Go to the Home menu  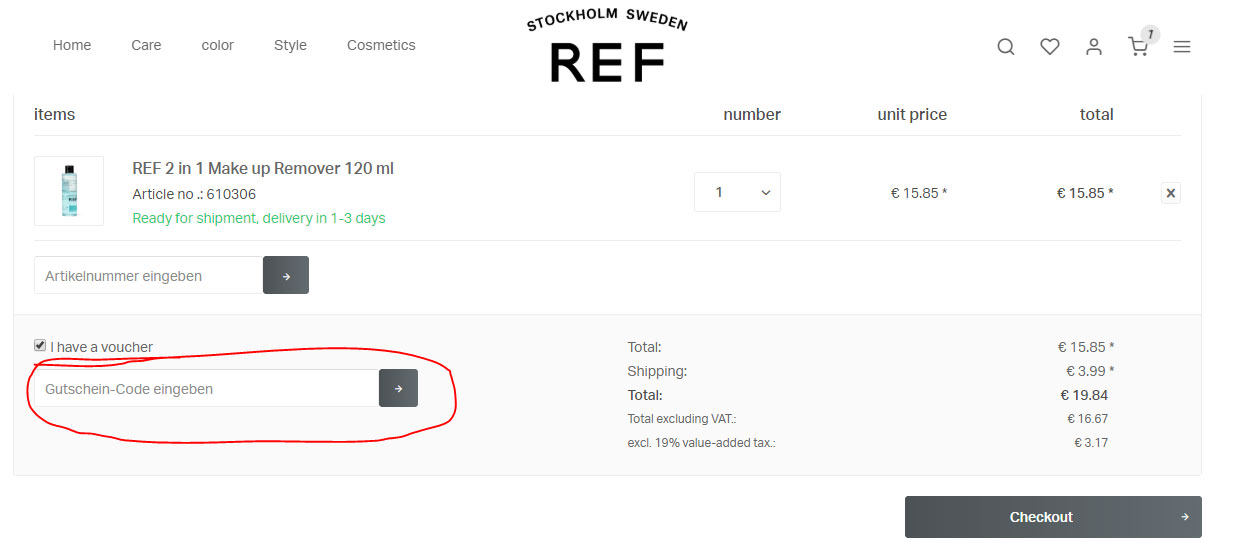click(72, 45)
